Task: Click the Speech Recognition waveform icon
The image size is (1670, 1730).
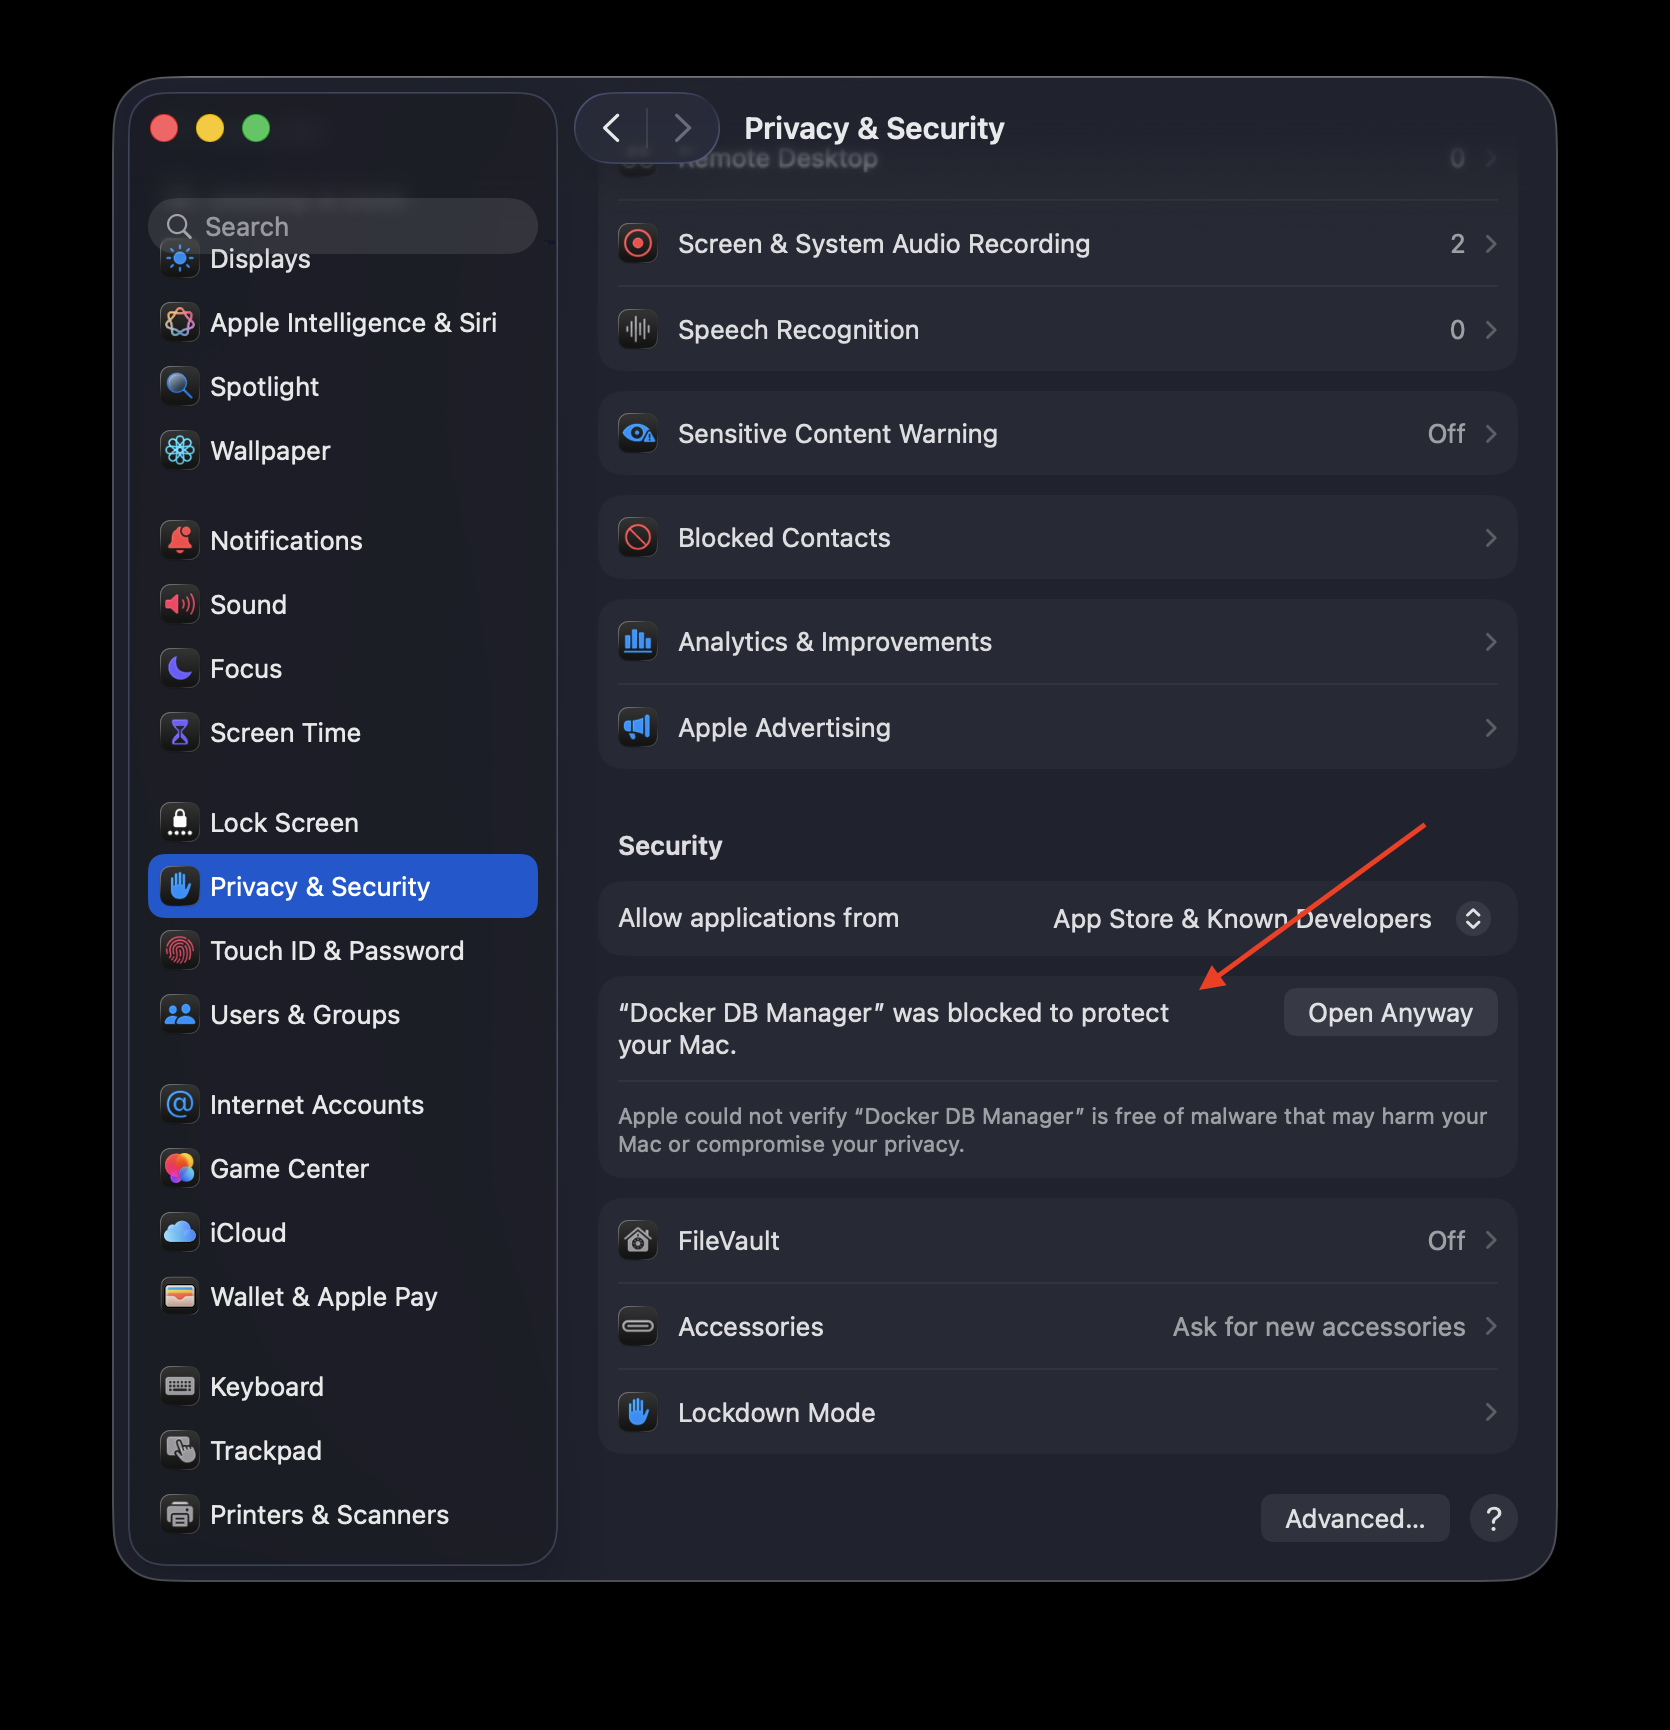Action: (638, 329)
